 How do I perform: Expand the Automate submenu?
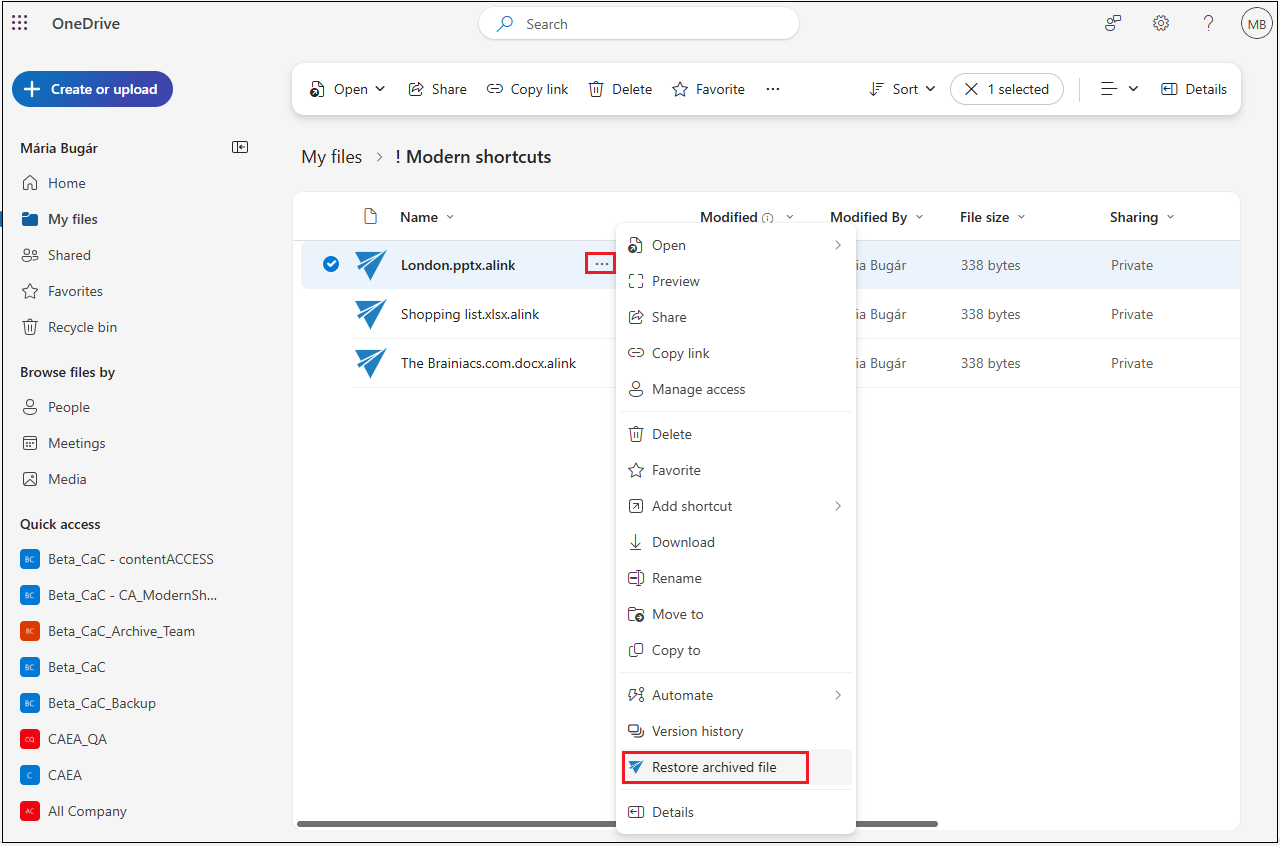pyautogui.click(x=736, y=695)
